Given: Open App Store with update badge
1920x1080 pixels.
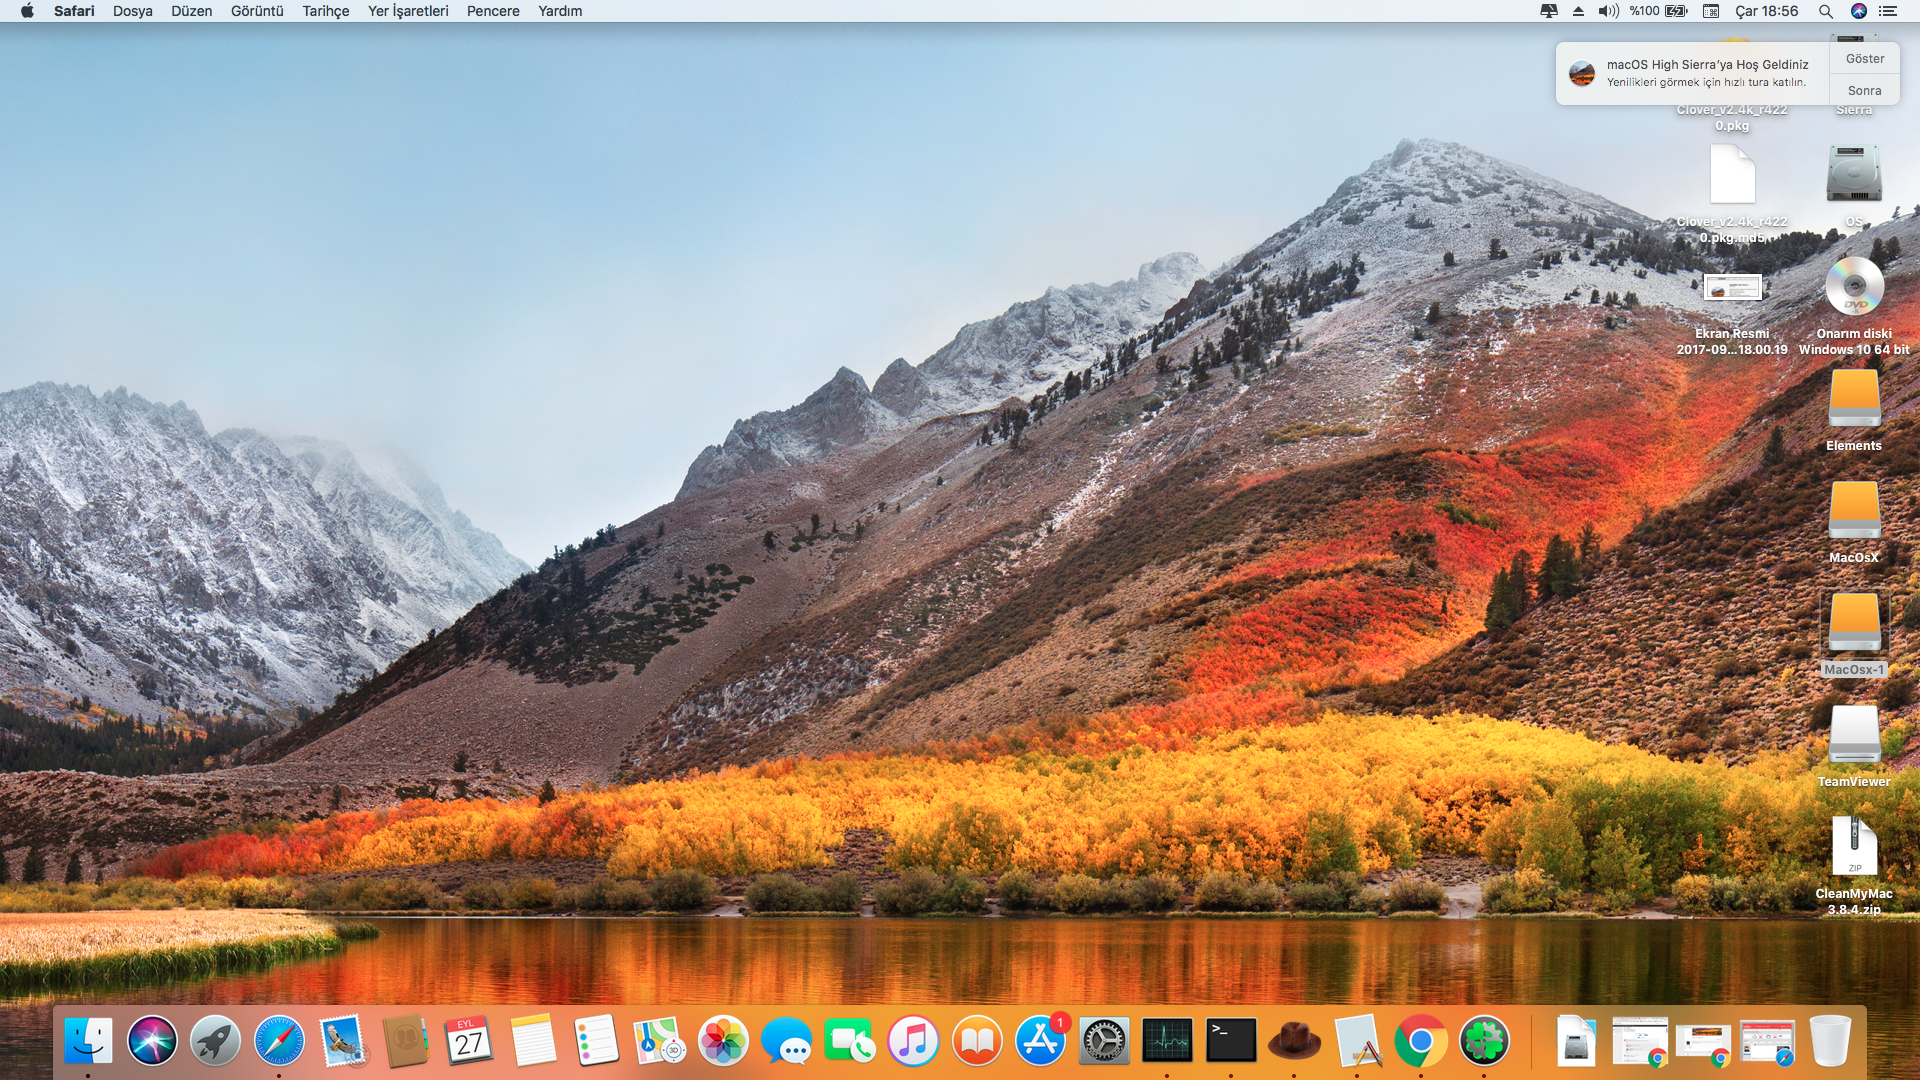Looking at the screenshot, I should 1041,1041.
